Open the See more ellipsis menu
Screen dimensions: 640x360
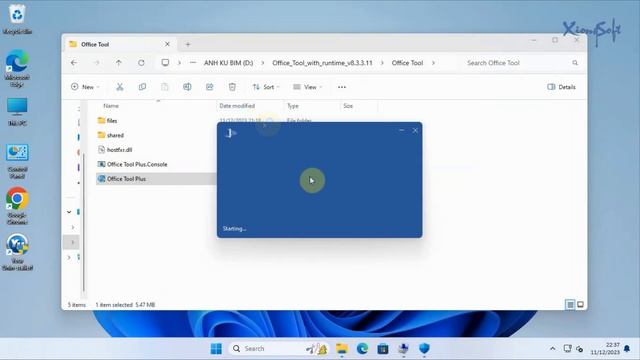(x=342, y=87)
